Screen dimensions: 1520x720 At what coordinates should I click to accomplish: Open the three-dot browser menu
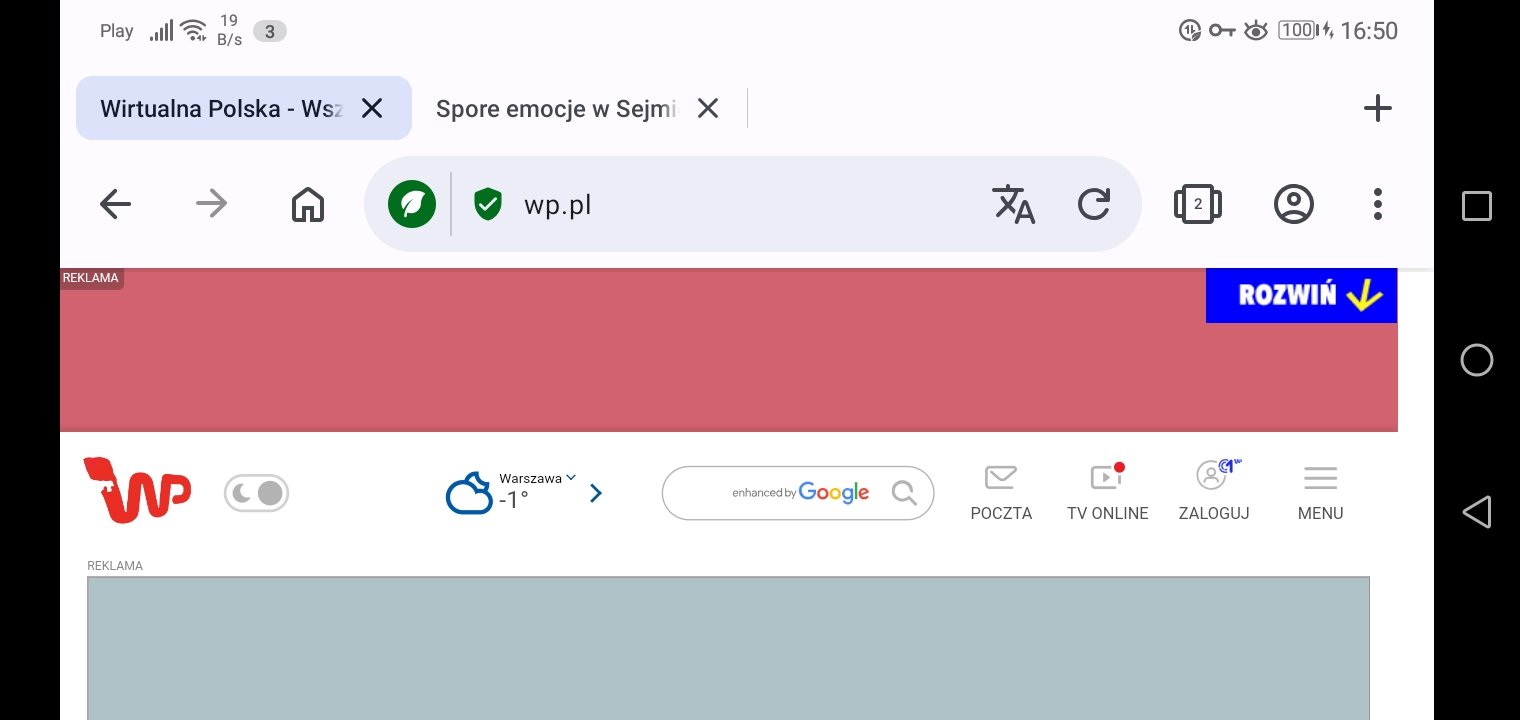[1377, 205]
